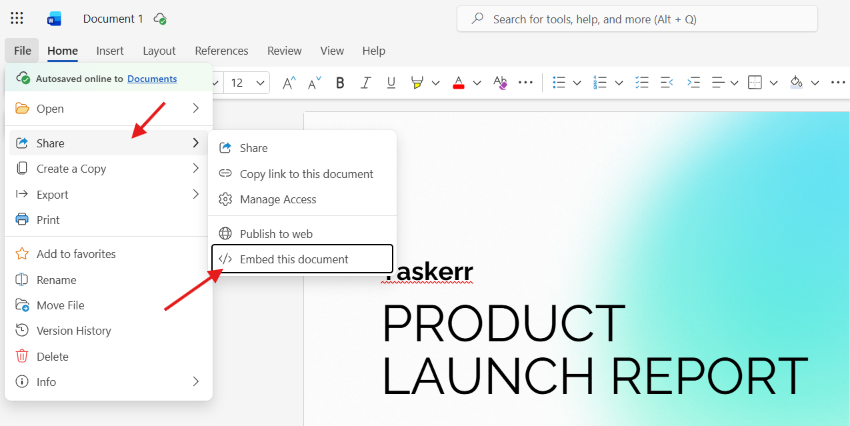Decrease paragraph indent

pyautogui.click(x=667, y=83)
